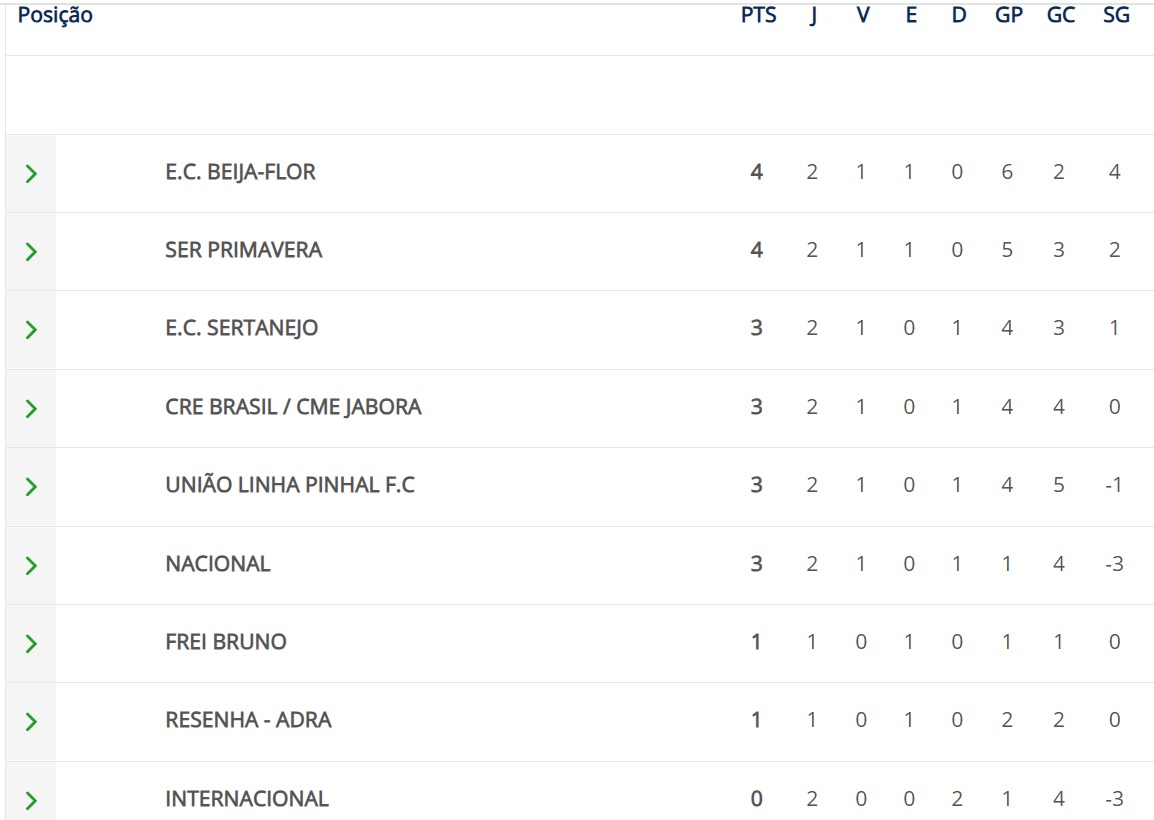Open the UNIÃO LINHA PINHAL F.C team name

click(290, 485)
